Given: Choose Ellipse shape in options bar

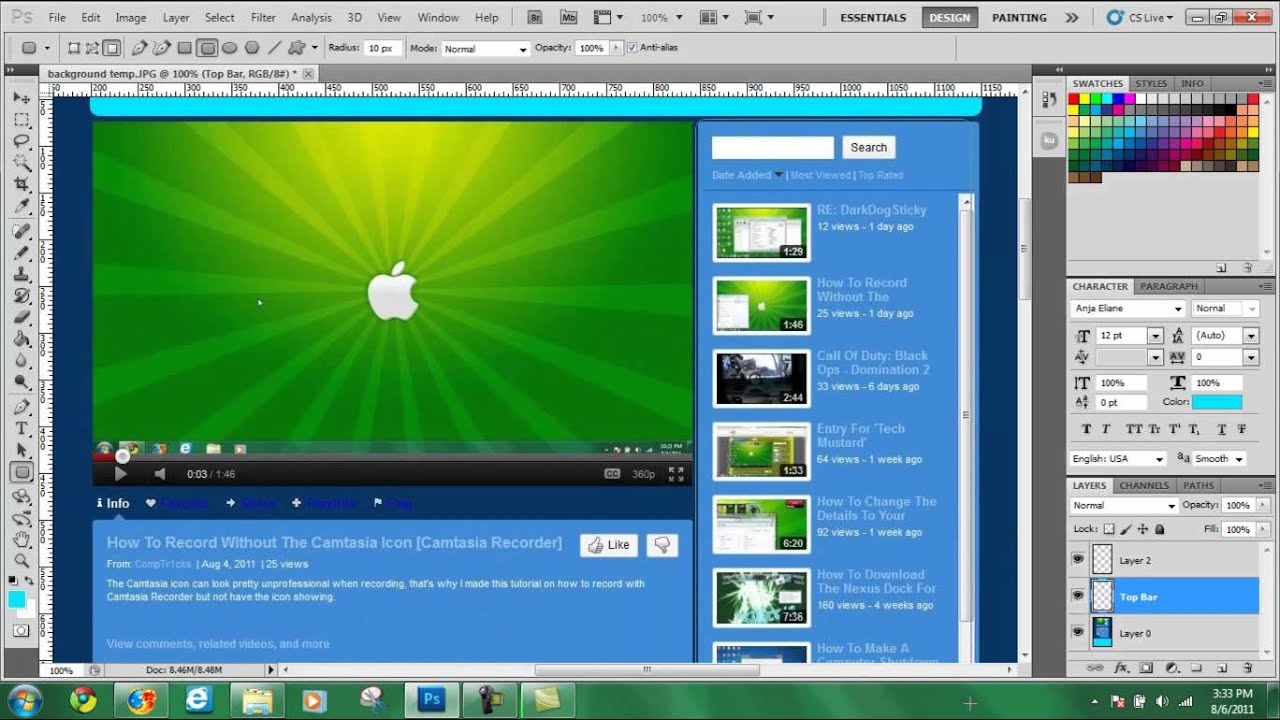Looking at the screenshot, I should (x=229, y=48).
